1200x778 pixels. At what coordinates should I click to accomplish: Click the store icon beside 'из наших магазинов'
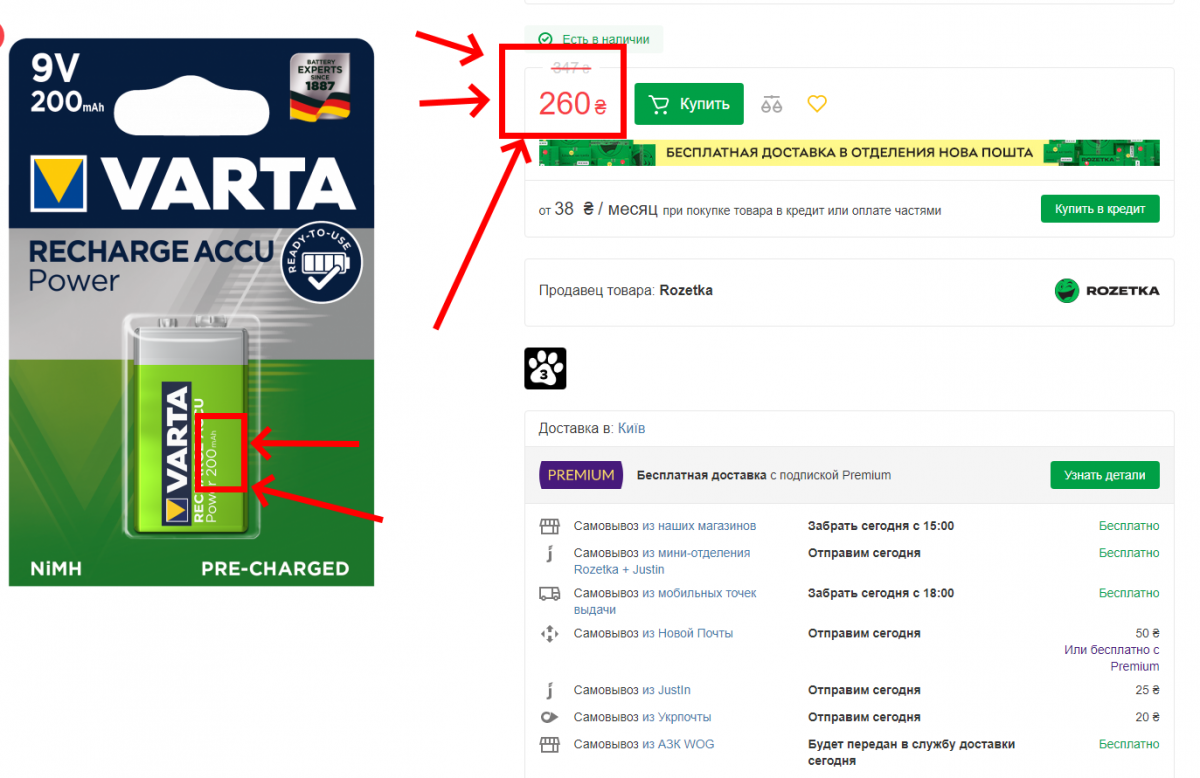(x=549, y=526)
